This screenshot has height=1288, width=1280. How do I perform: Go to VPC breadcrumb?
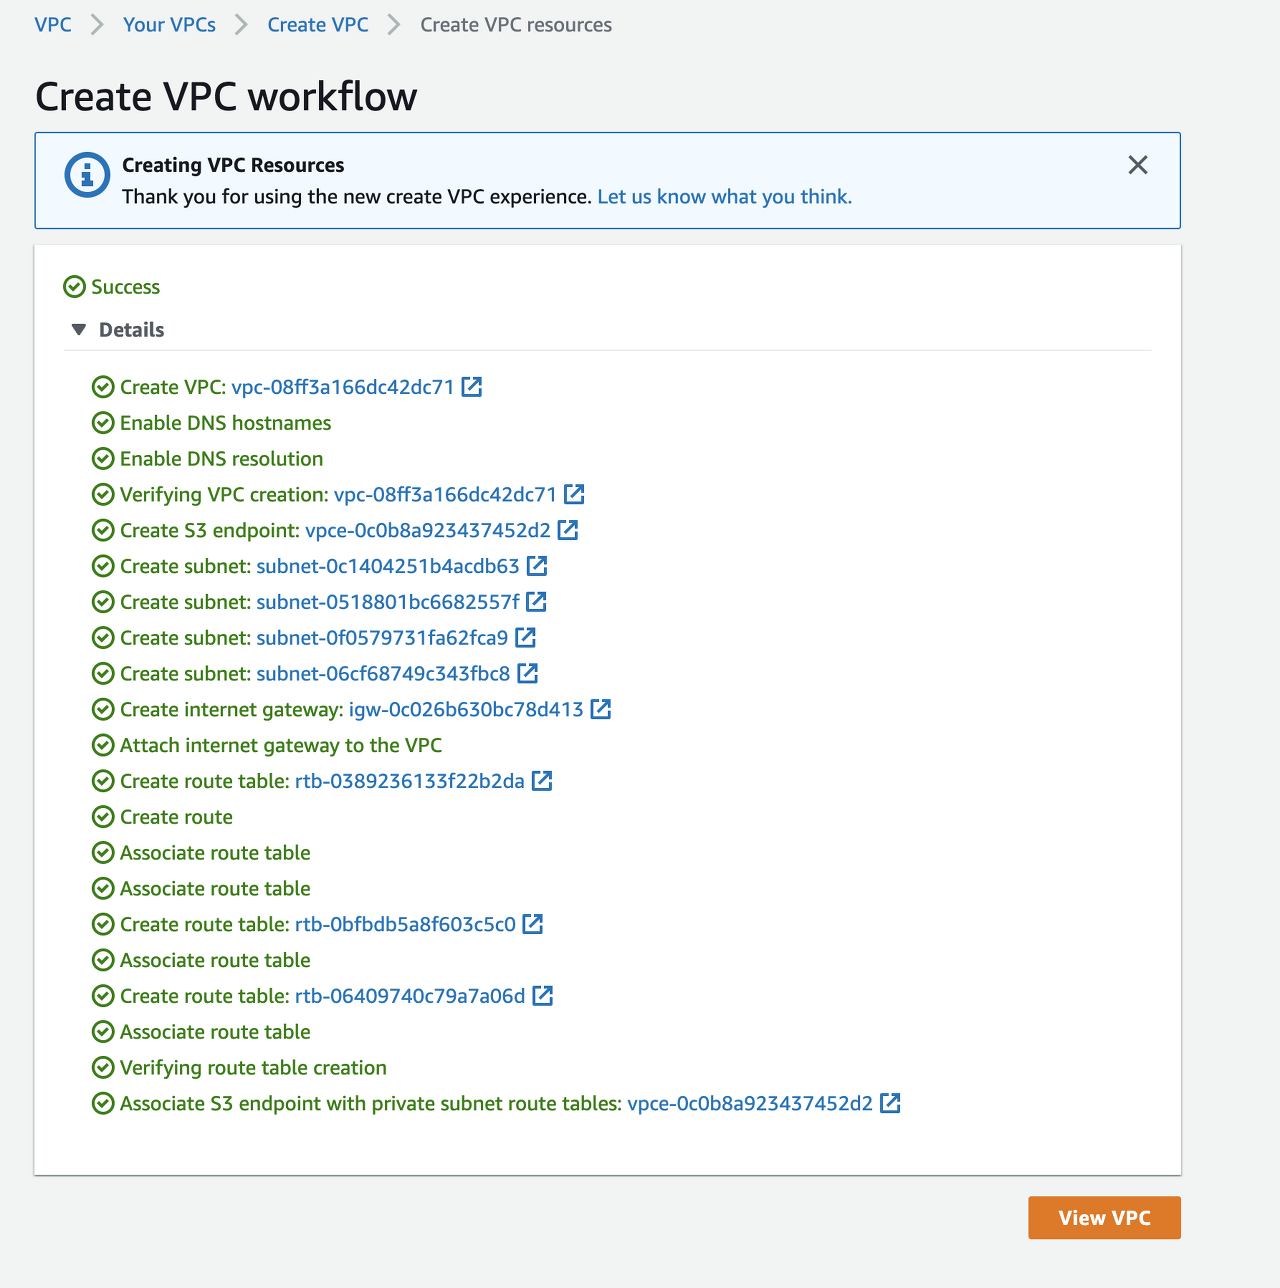pyautogui.click(x=53, y=25)
